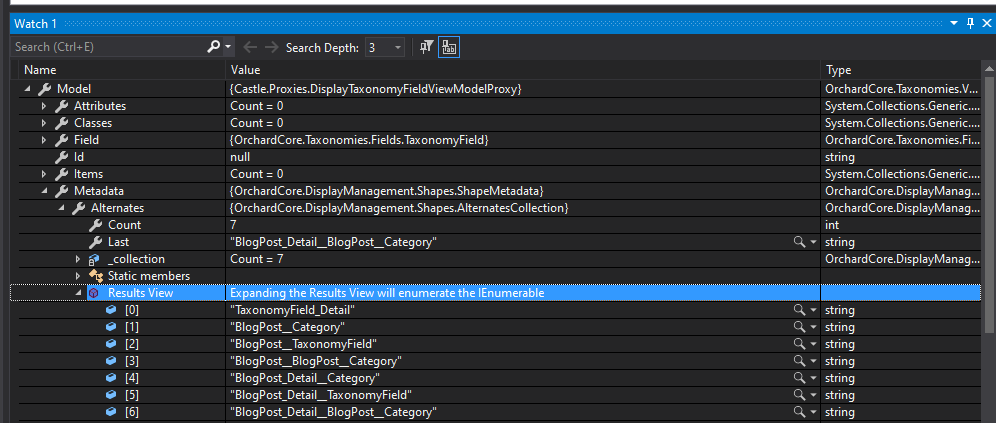Click the Metadata wrench icon

click(62, 191)
